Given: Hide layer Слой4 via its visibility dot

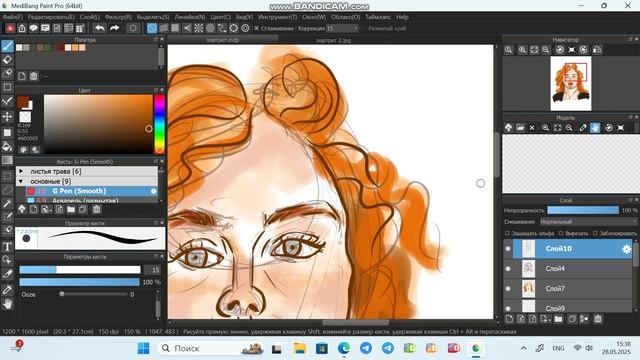Looking at the screenshot, I should click(x=508, y=269).
